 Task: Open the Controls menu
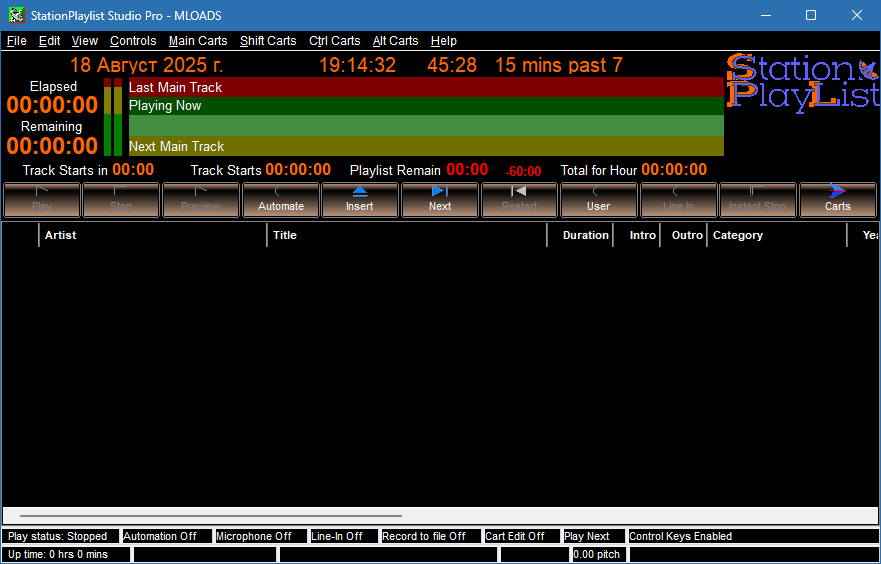point(133,41)
